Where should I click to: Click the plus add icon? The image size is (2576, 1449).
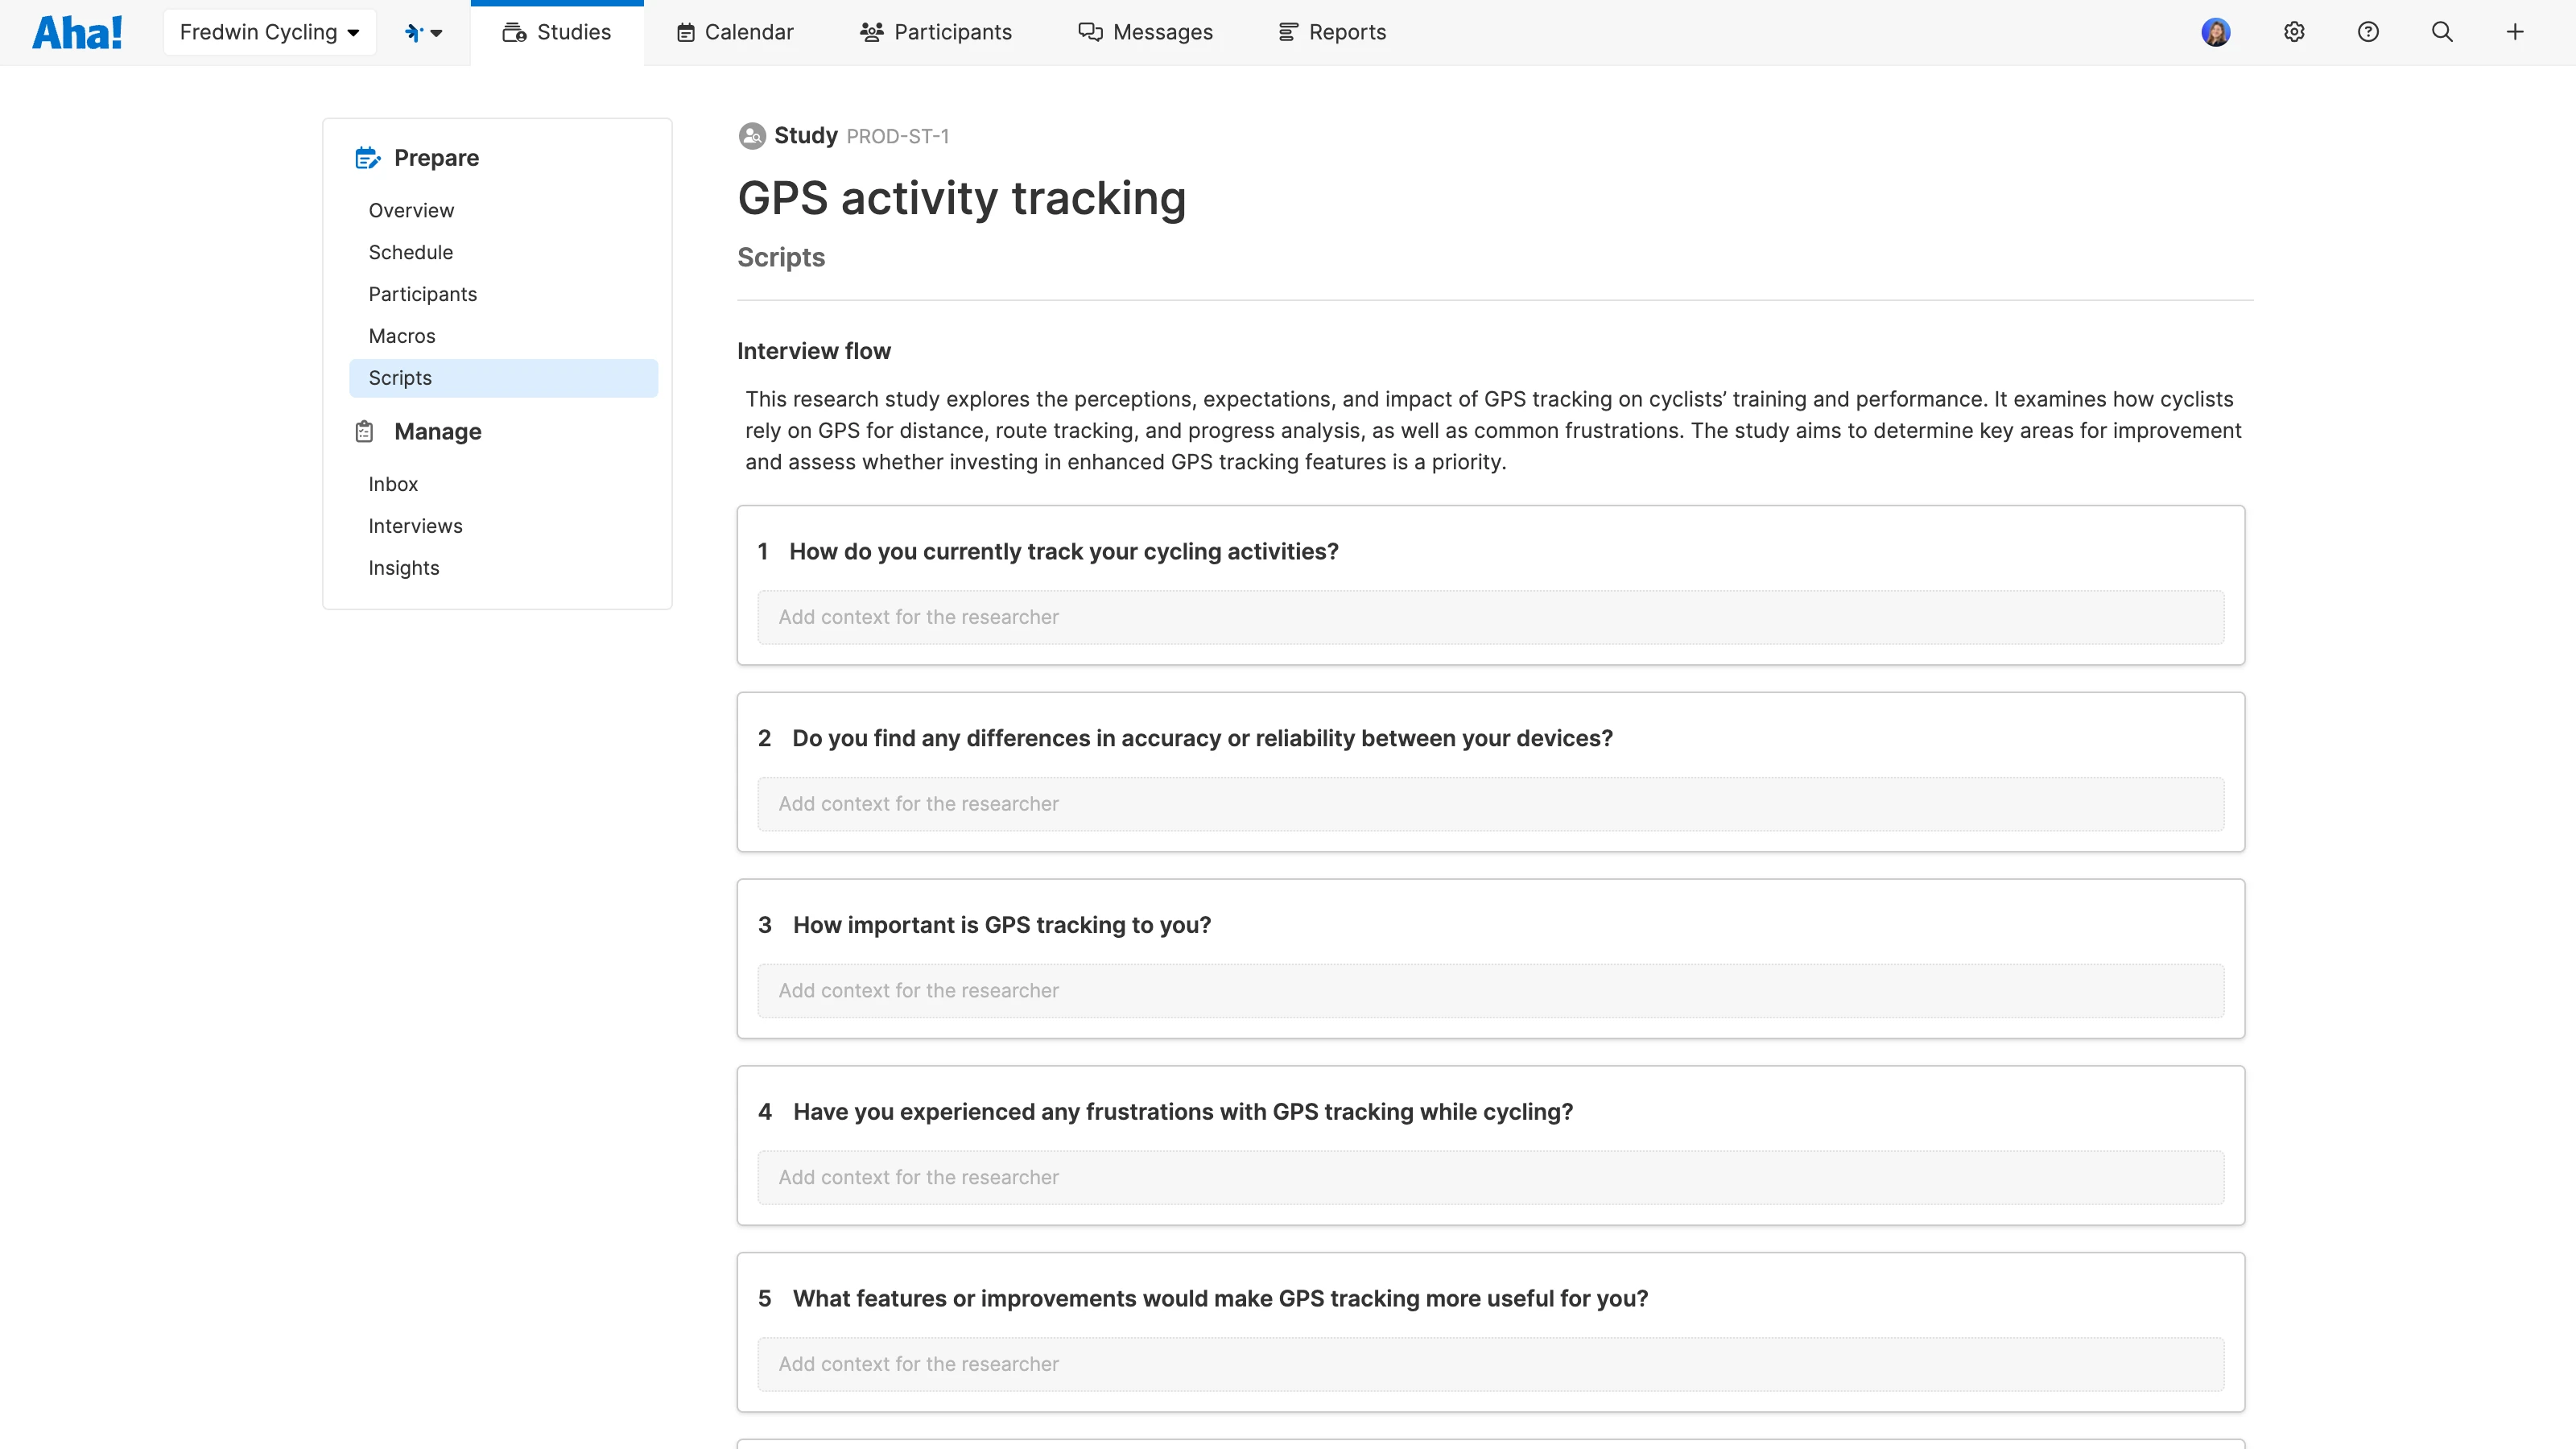2515,32
